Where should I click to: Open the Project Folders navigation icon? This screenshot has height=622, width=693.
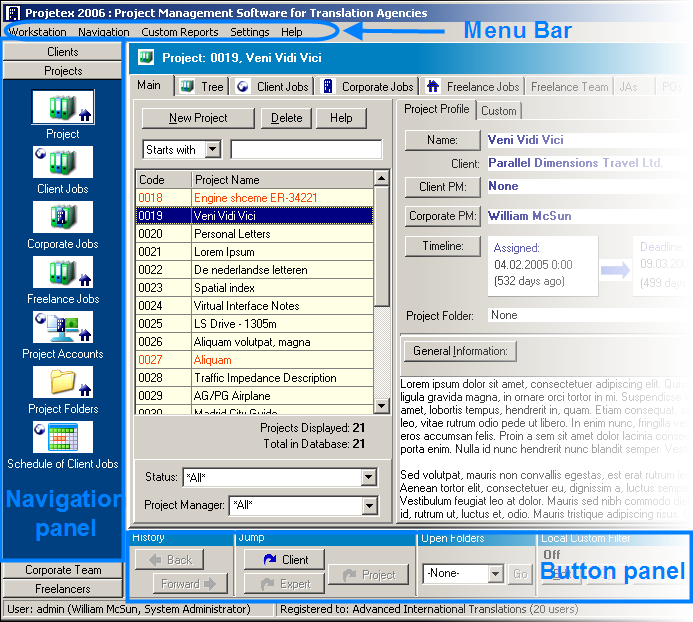63,382
